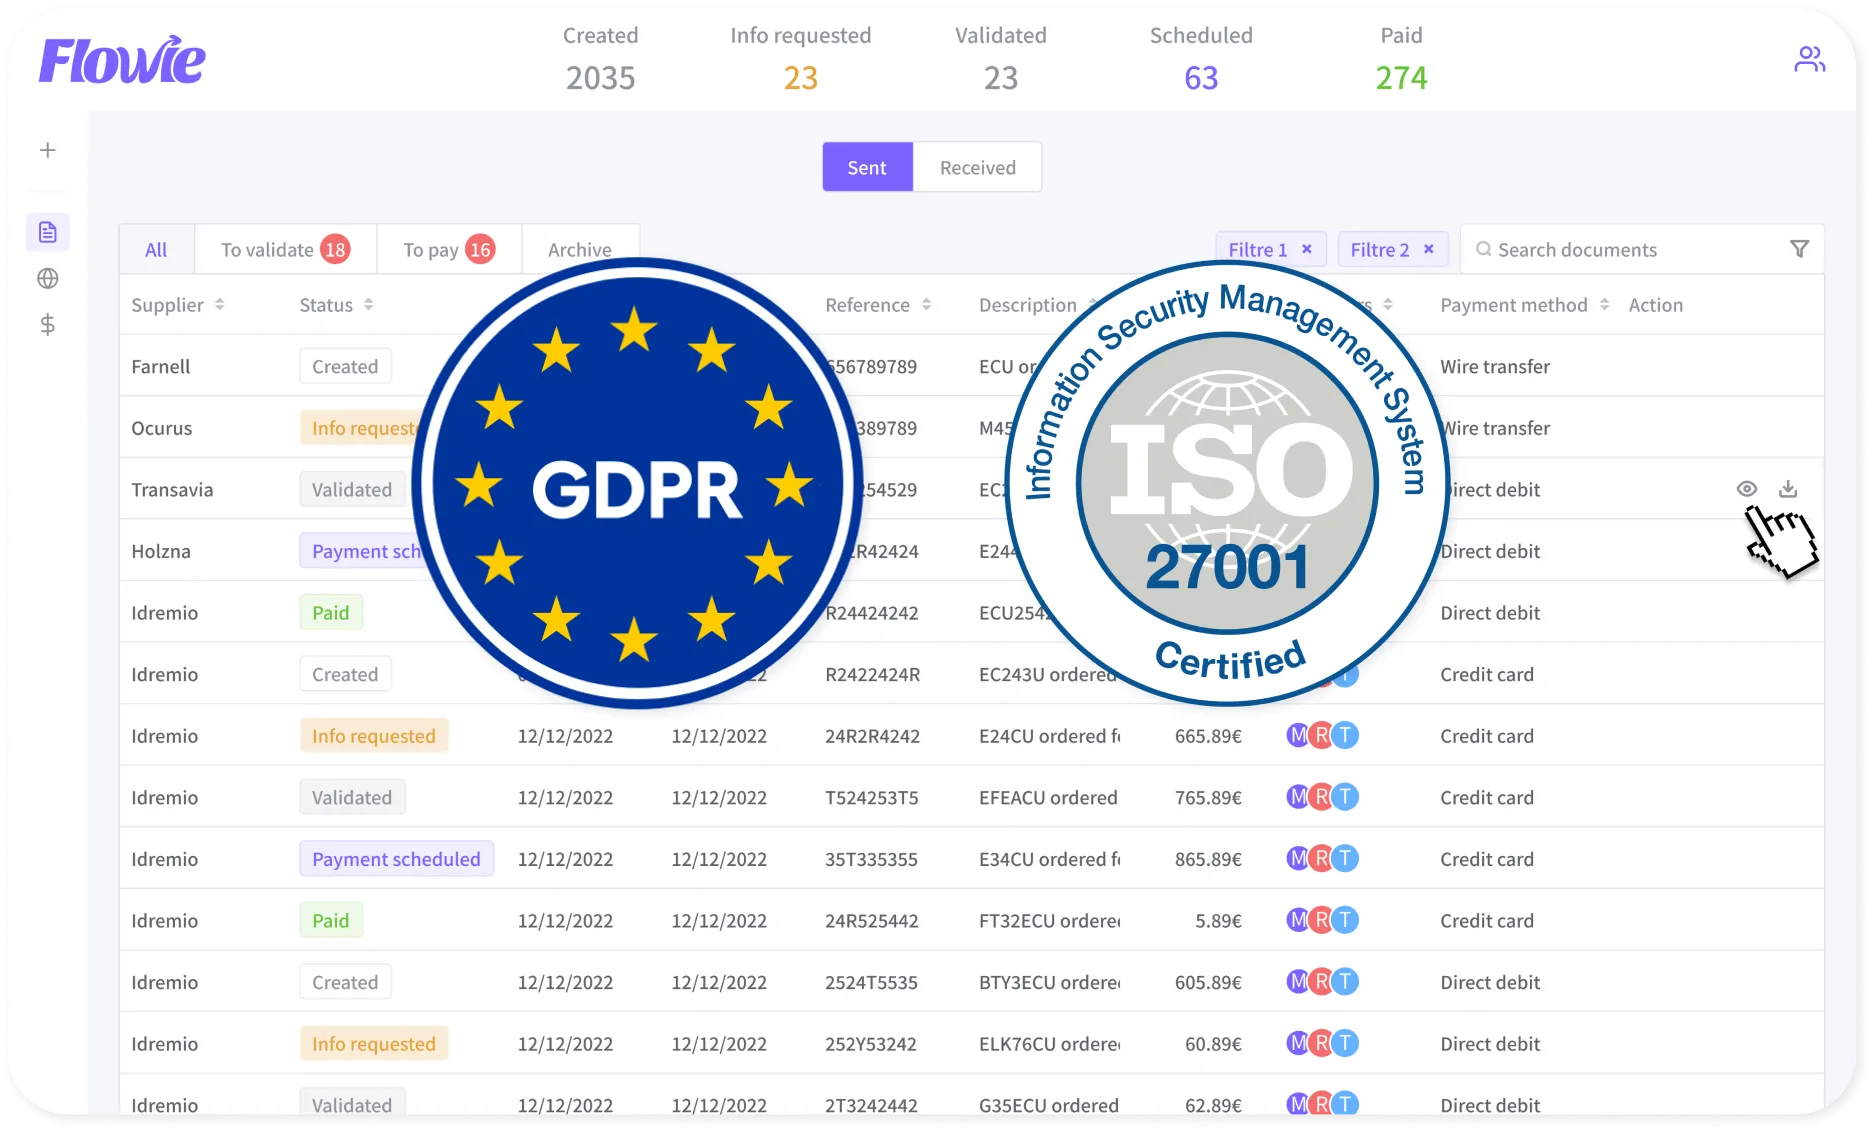
Task: Click the M avatar in row 24R525442
Action: click(1298, 920)
